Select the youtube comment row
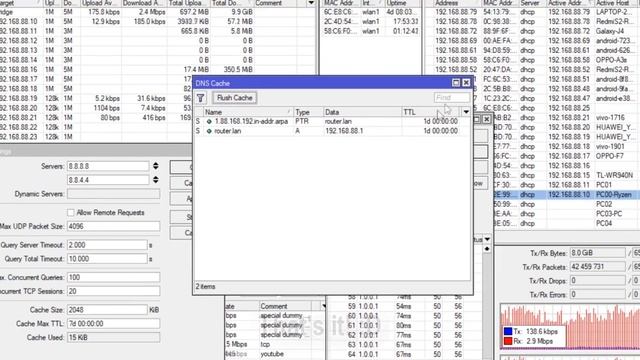Image resolution: width=640 pixels, height=360 pixels. (x=275, y=354)
